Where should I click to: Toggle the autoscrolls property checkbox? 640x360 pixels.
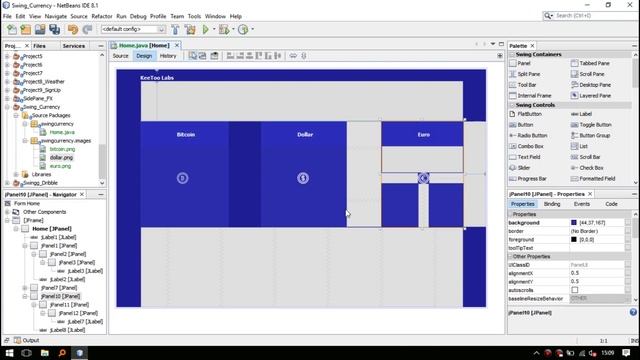click(x=575, y=290)
